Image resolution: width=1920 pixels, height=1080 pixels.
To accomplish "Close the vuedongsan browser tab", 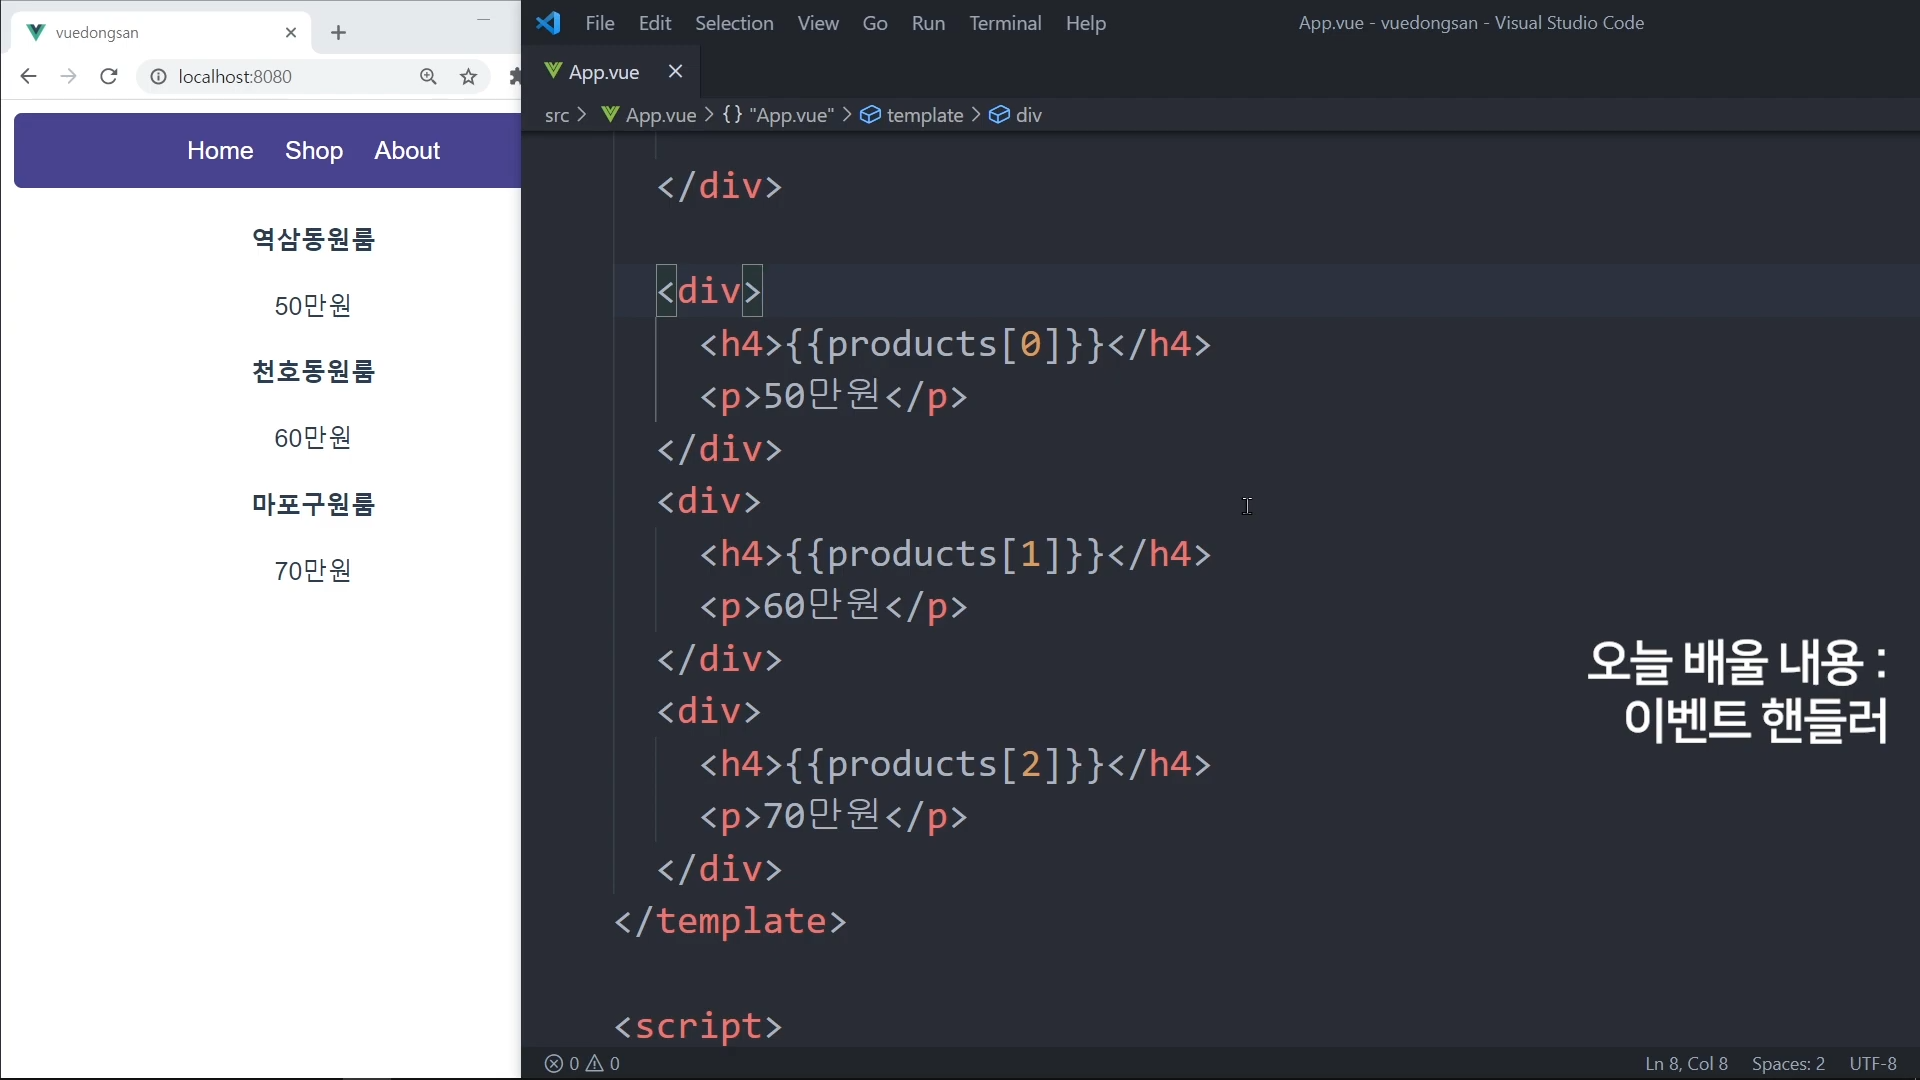I will 291,33.
